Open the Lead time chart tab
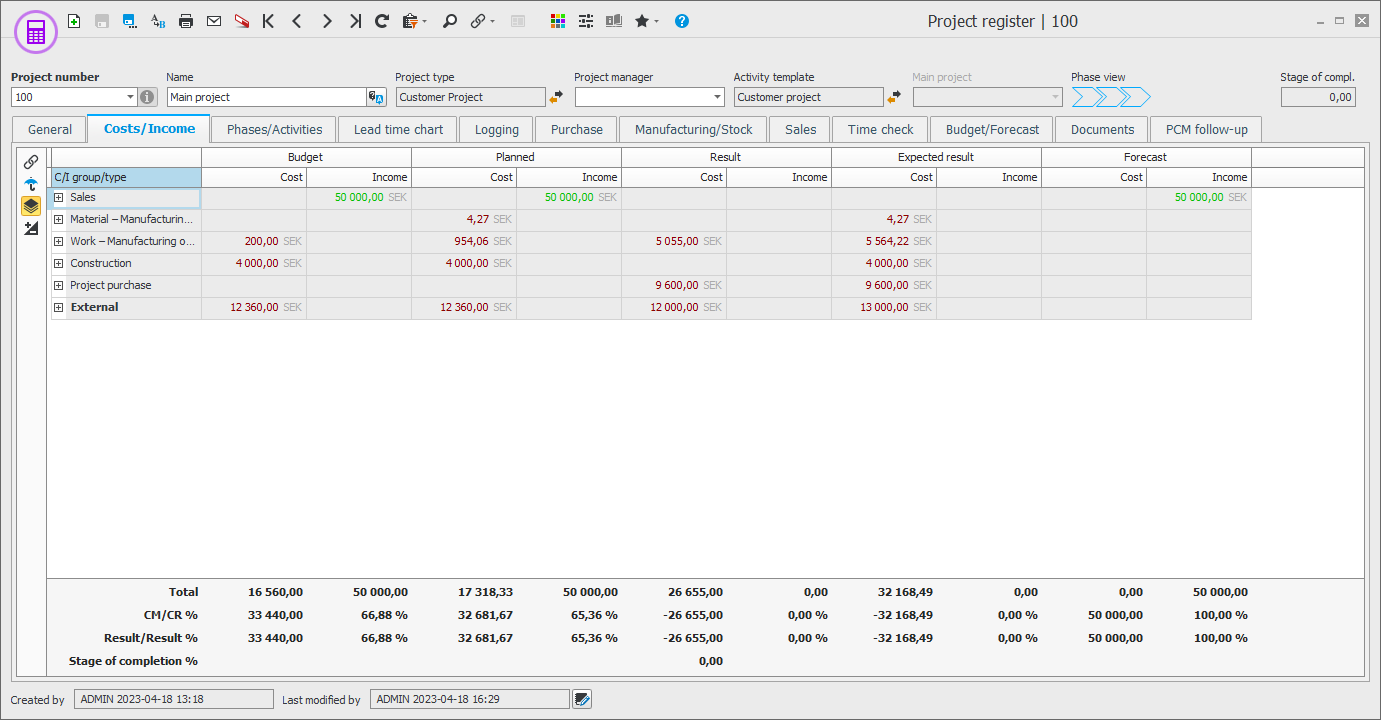The height and width of the screenshot is (720, 1381). pyautogui.click(x=398, y=129)
